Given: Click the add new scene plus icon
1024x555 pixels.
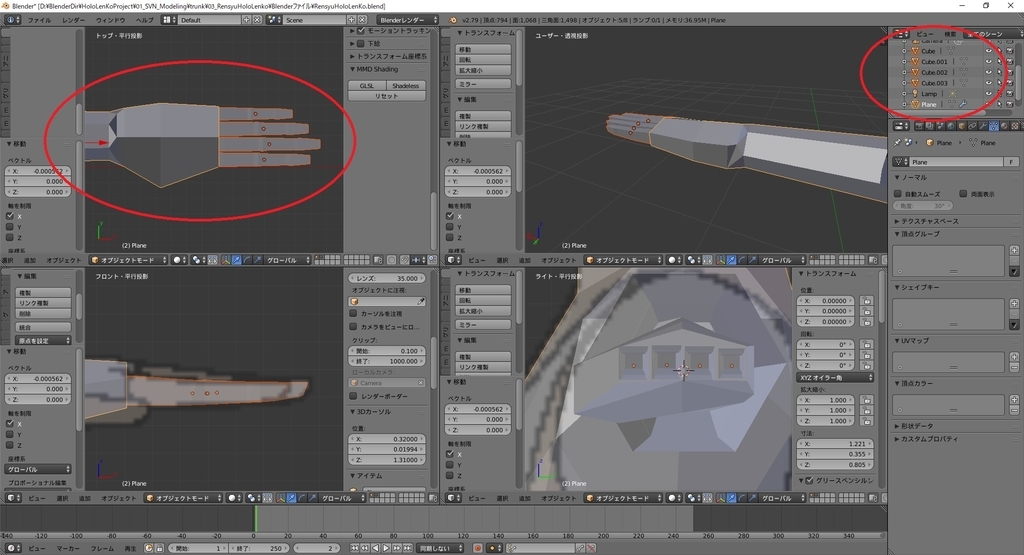Looking at the screenshot, I should 351,20.
